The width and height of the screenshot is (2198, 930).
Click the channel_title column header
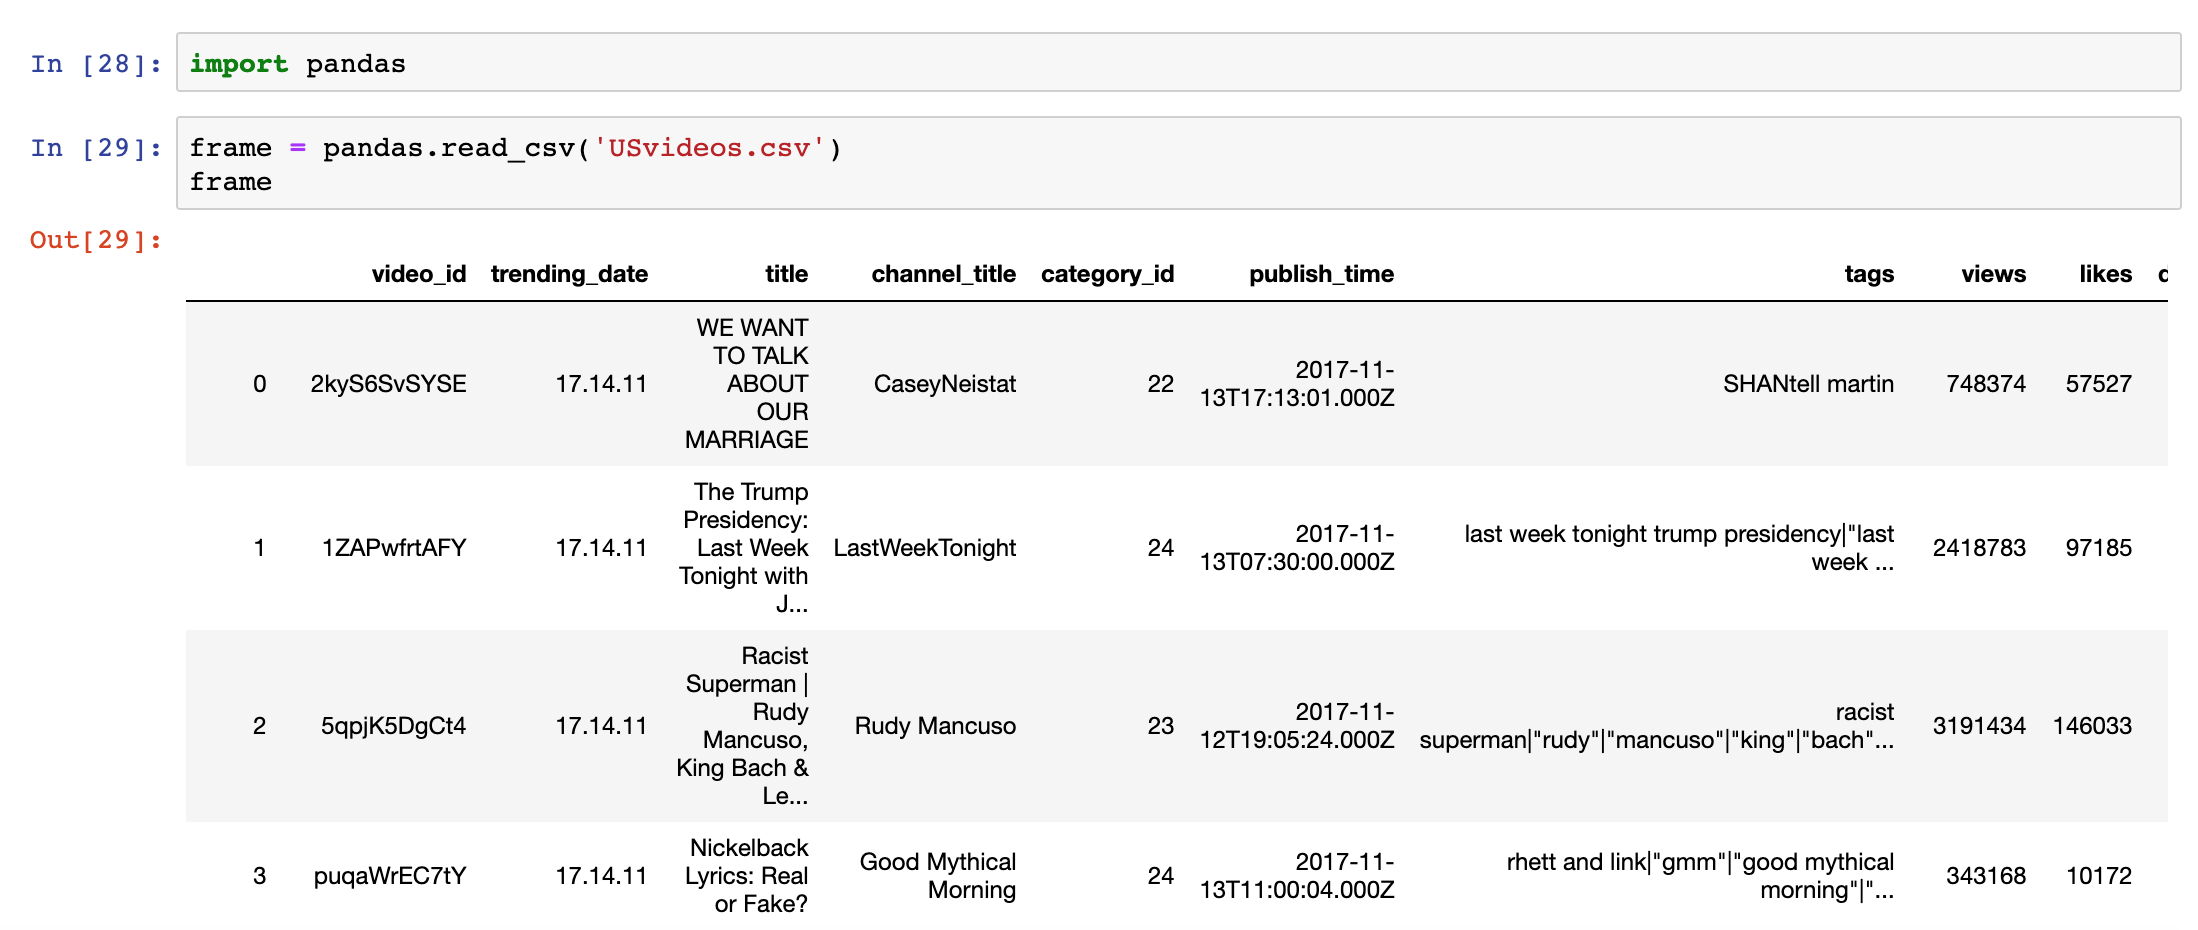943,274
